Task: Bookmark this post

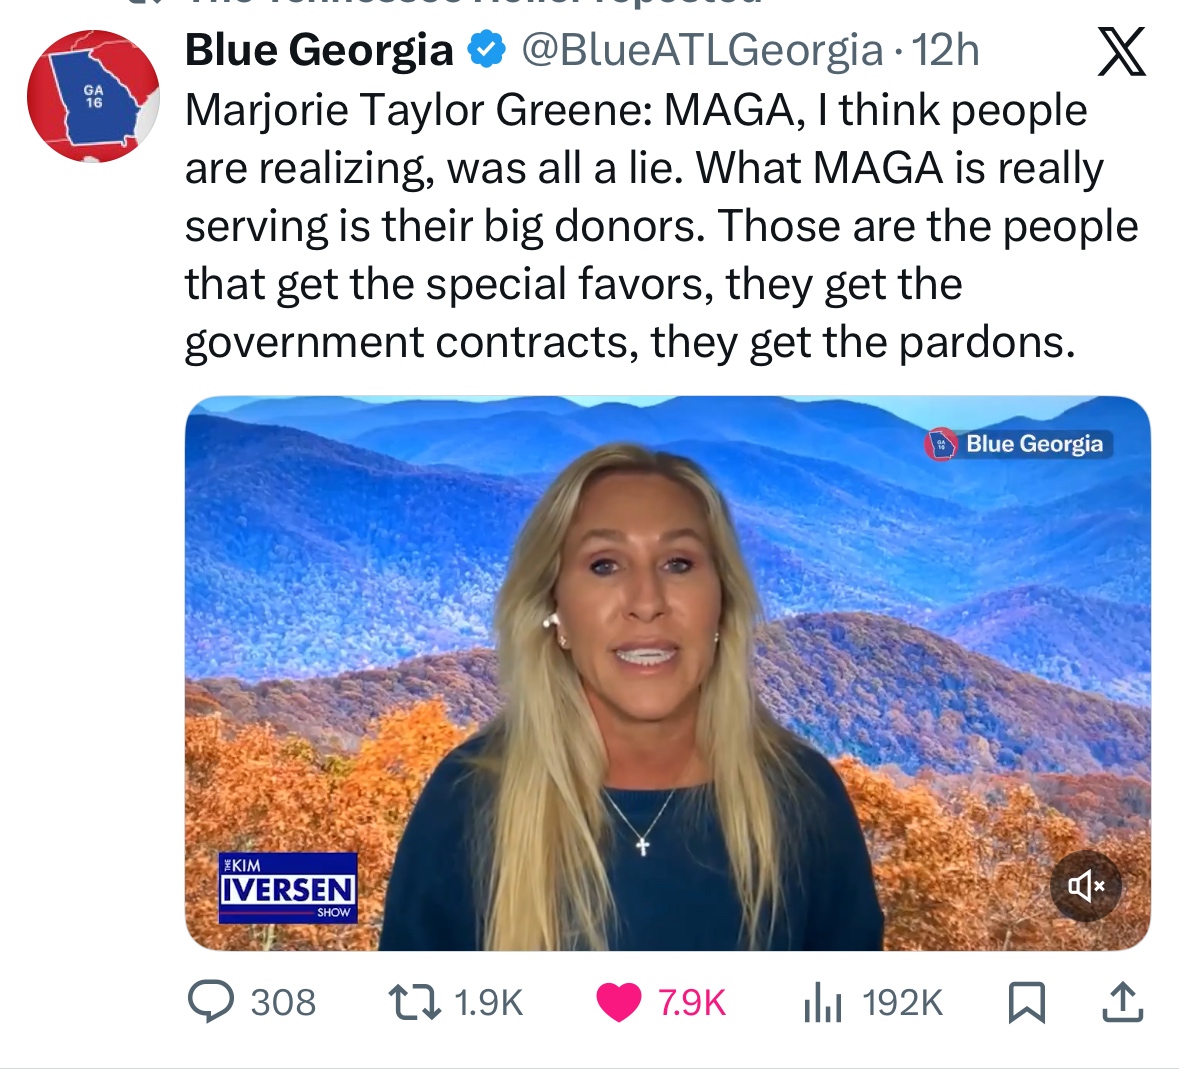Action: pos(1026,1003)
